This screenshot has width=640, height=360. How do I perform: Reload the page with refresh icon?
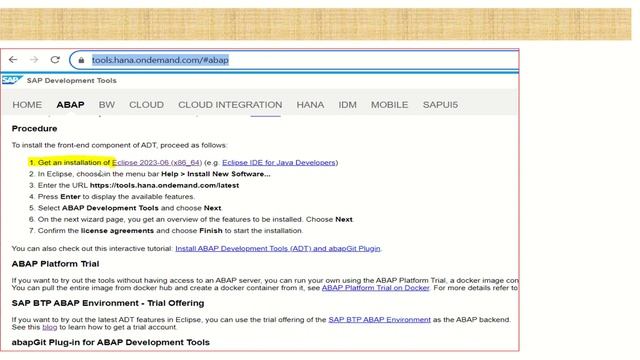coord(55,60)
